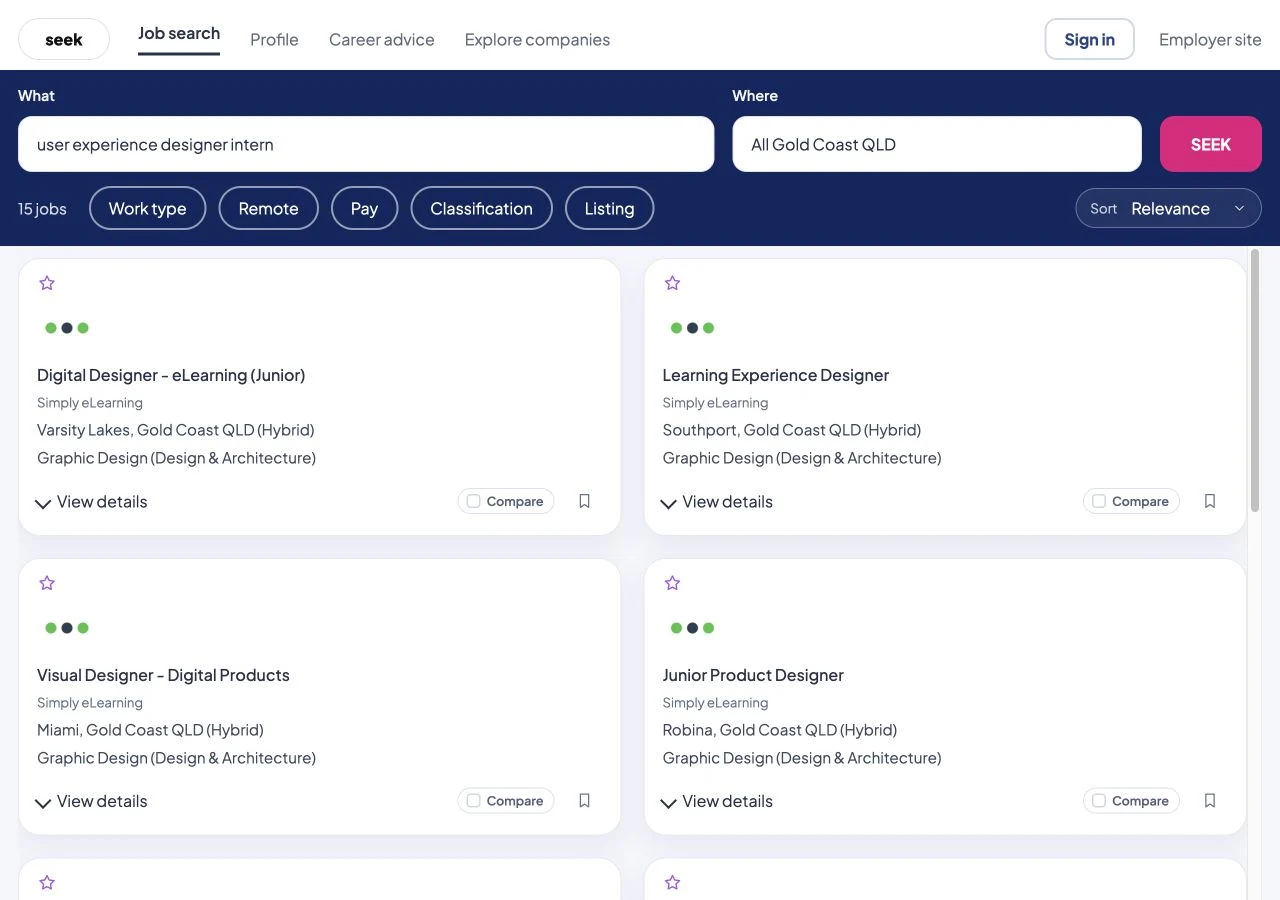Click the Sign in button

1089,40
